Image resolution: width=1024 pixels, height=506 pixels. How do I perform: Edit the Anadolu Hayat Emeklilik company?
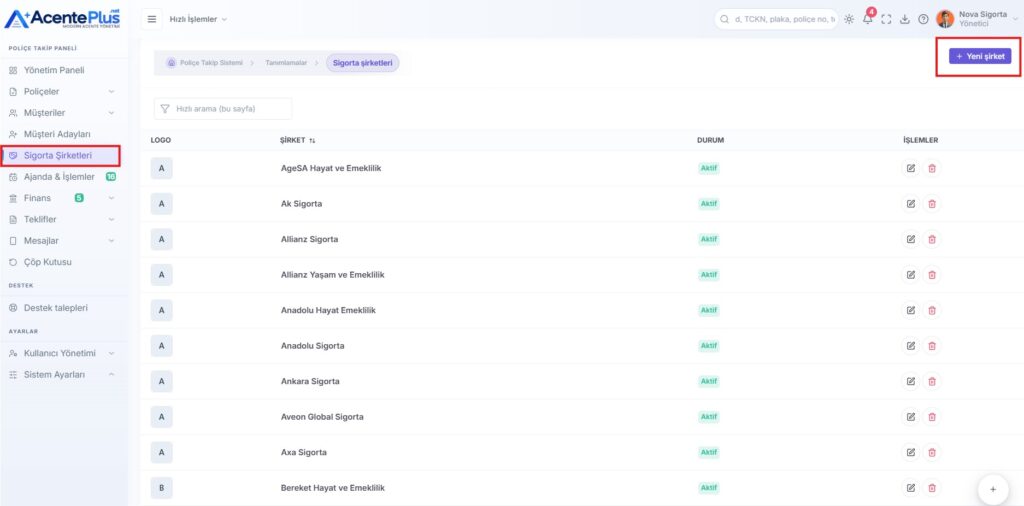(910, 310)
